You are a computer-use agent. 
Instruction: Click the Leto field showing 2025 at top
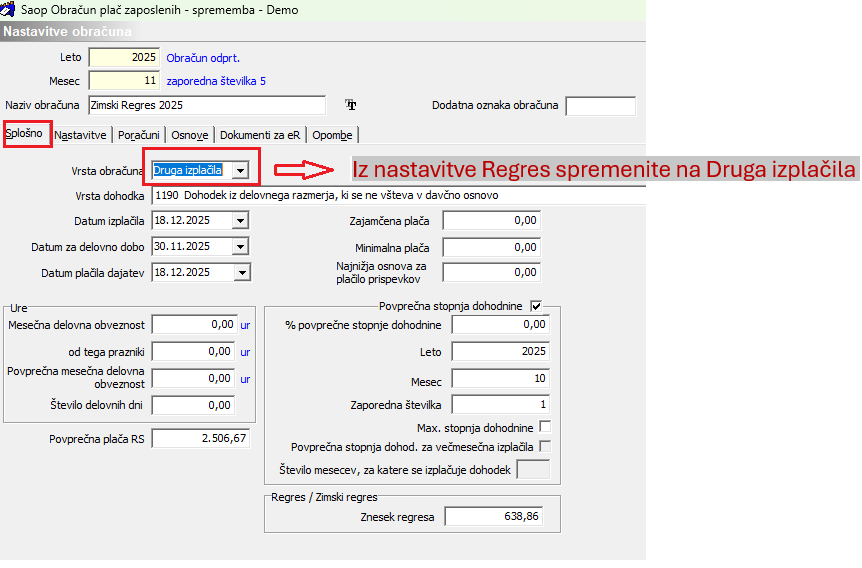pos(124,57)
